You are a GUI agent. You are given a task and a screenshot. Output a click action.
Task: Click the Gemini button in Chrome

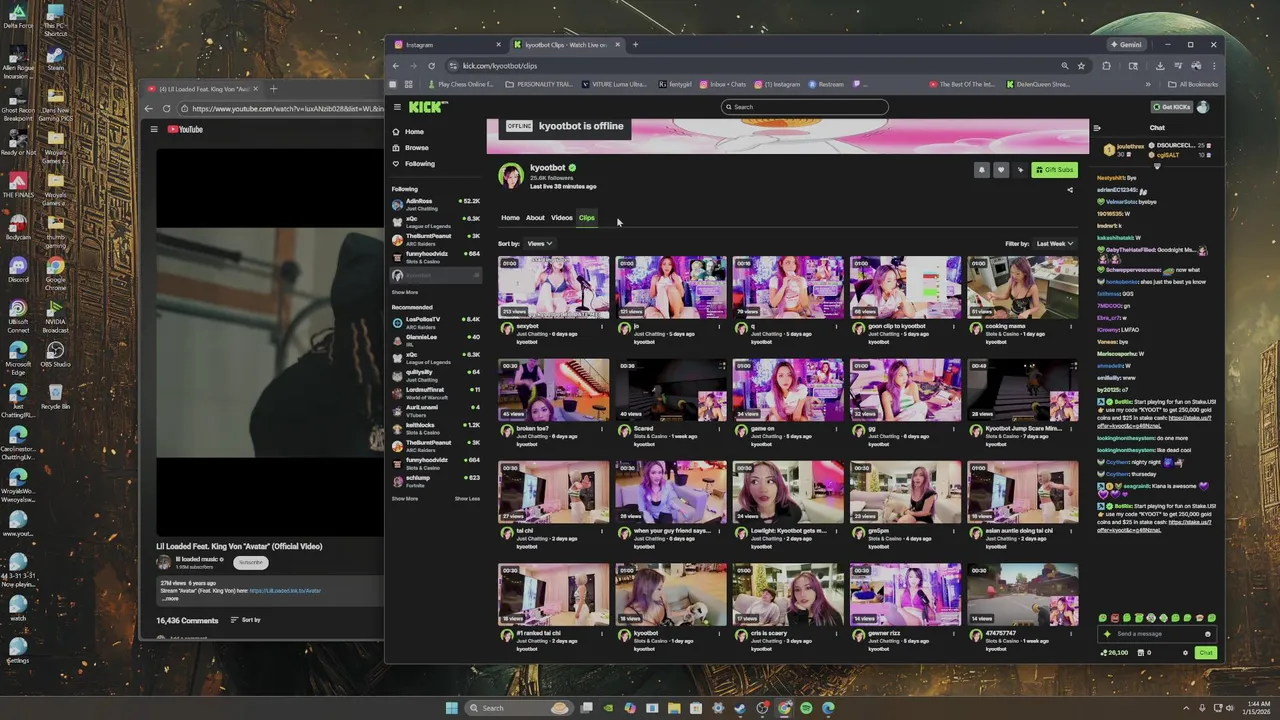point(1126,45)
